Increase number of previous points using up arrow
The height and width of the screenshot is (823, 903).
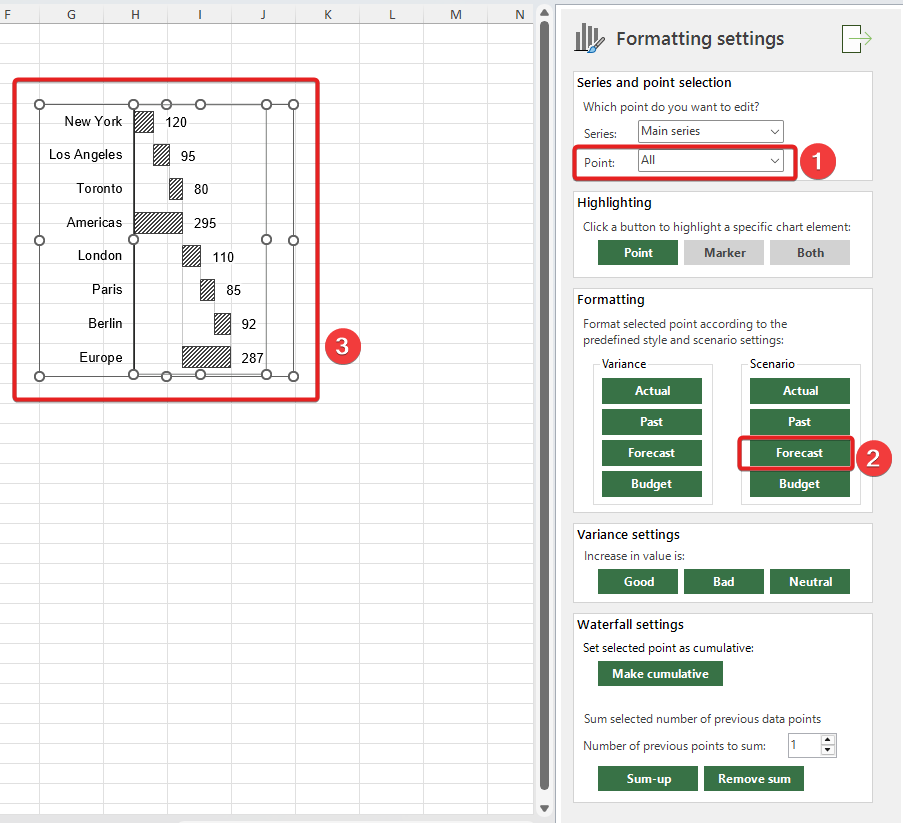(827, 740)
